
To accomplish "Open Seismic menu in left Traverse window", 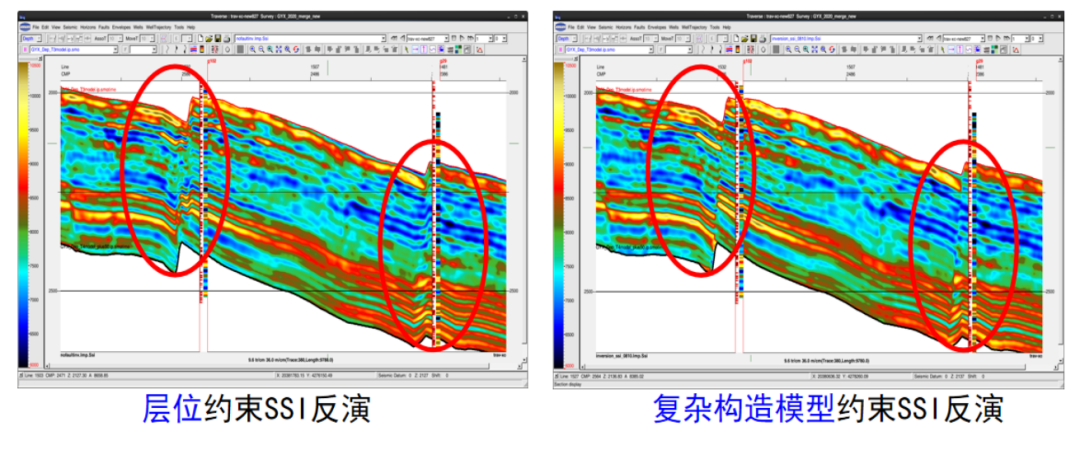I will (x=70, y=27).
